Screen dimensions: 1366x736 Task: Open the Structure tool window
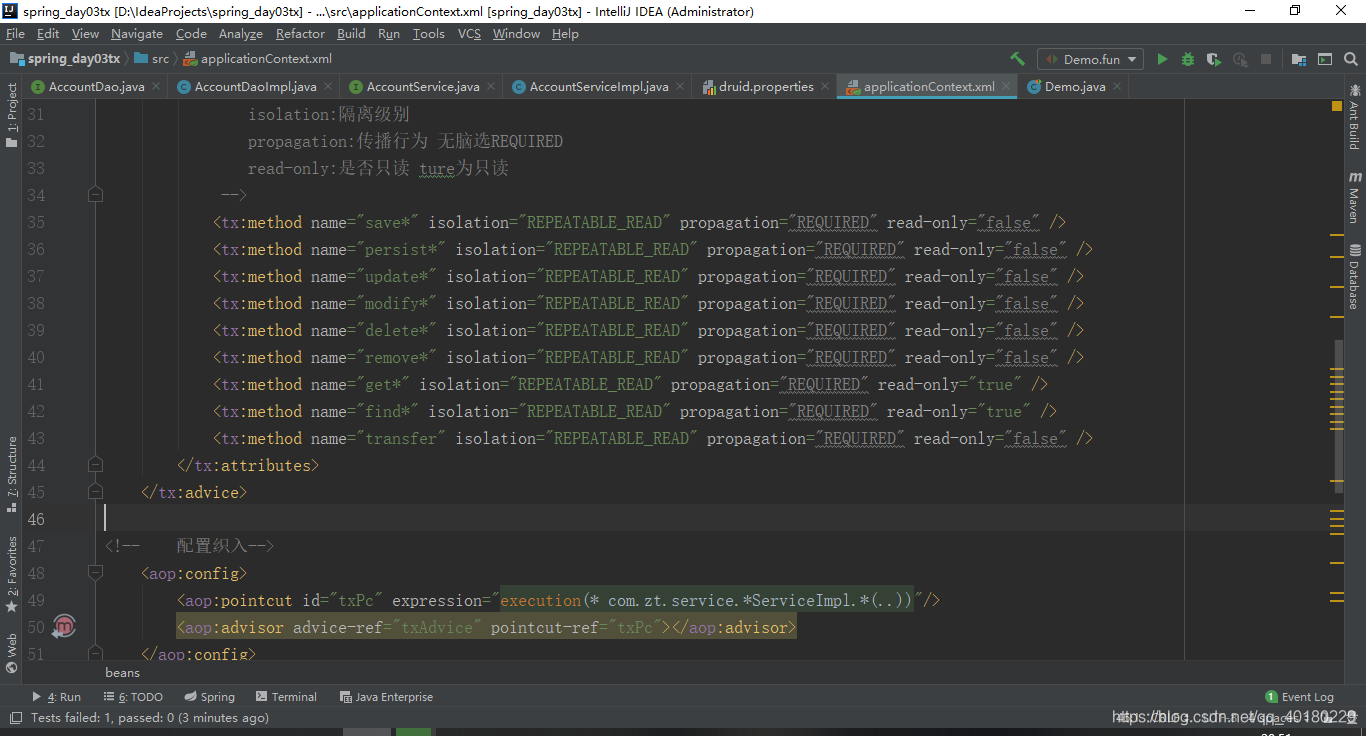click(11, 475)
